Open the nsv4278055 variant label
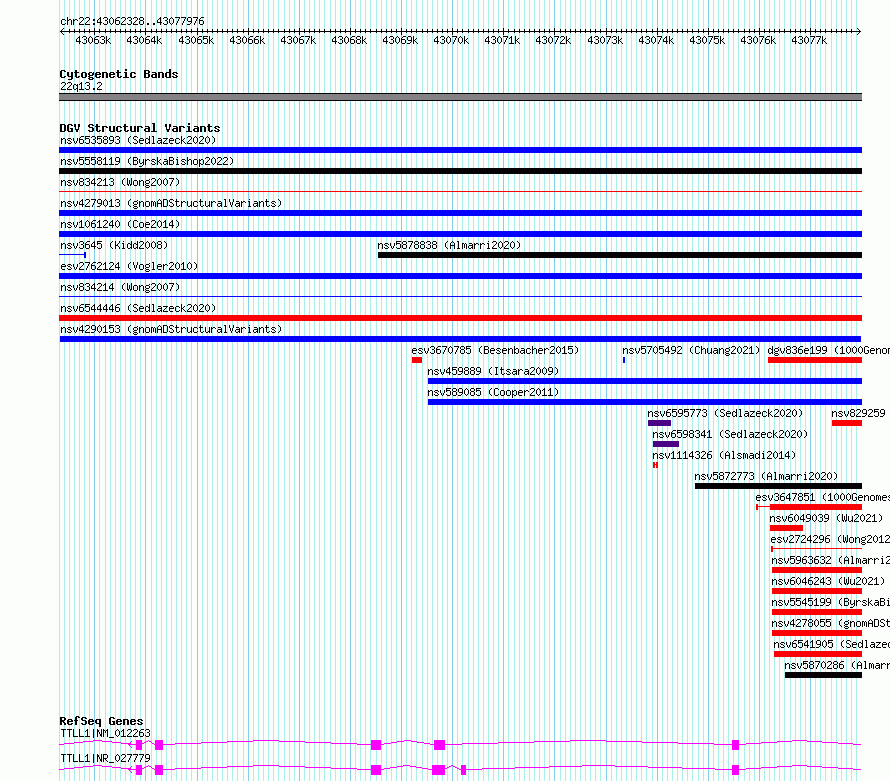 830,623
